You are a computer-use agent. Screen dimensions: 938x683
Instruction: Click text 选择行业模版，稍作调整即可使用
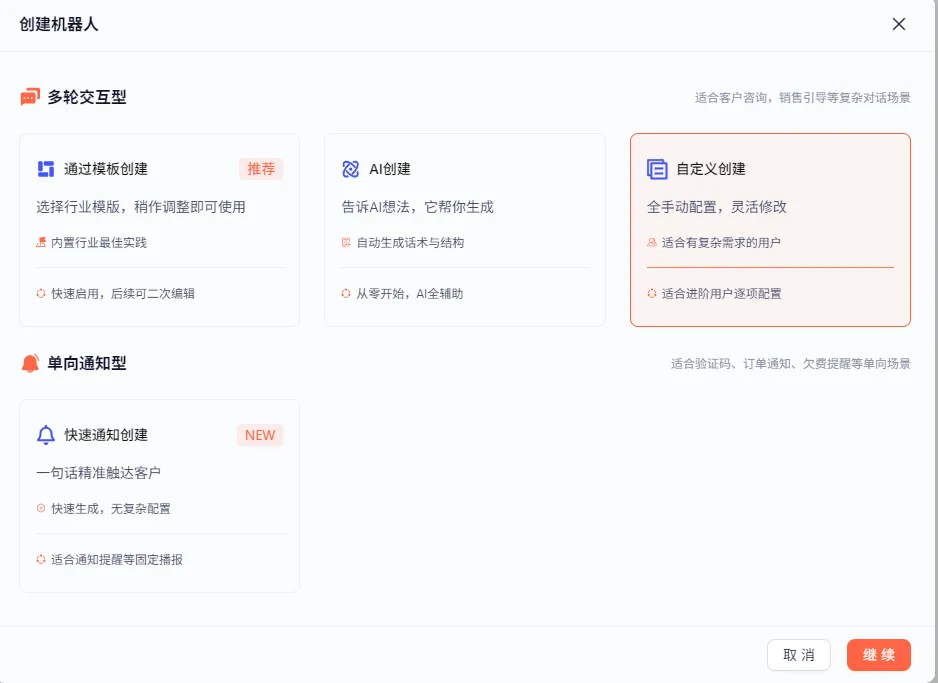[141, 207]
